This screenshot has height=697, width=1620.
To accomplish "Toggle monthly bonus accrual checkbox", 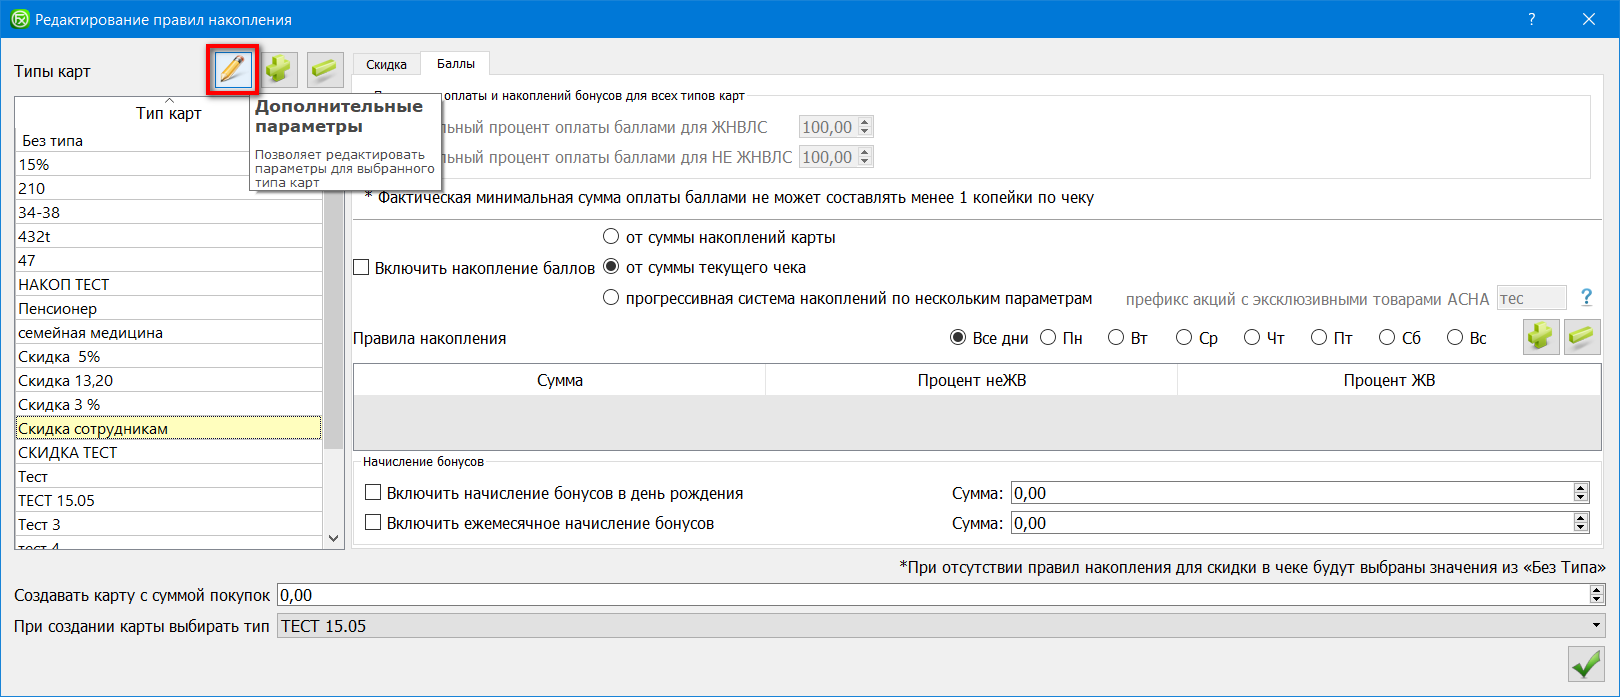I will 373,523.
